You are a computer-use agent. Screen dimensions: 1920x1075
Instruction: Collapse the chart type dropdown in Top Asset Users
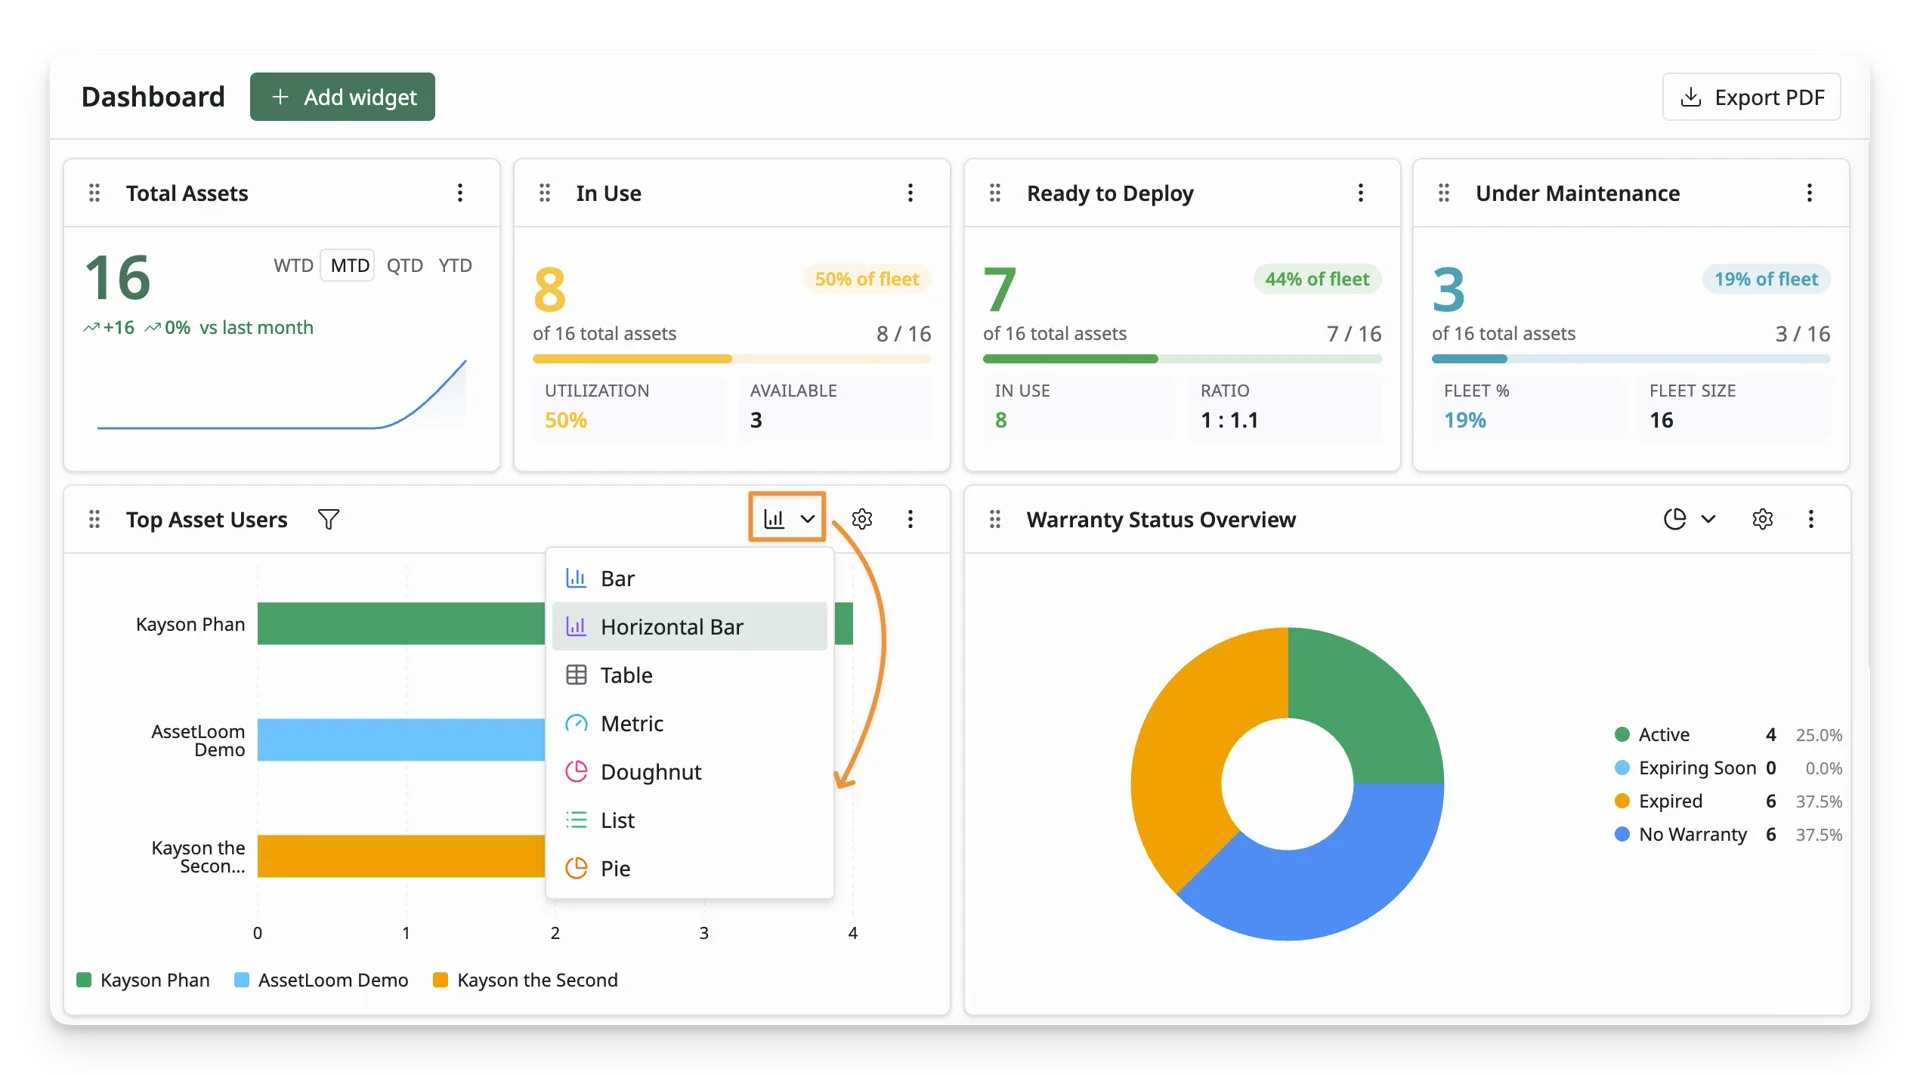click(x=788, y=518)
